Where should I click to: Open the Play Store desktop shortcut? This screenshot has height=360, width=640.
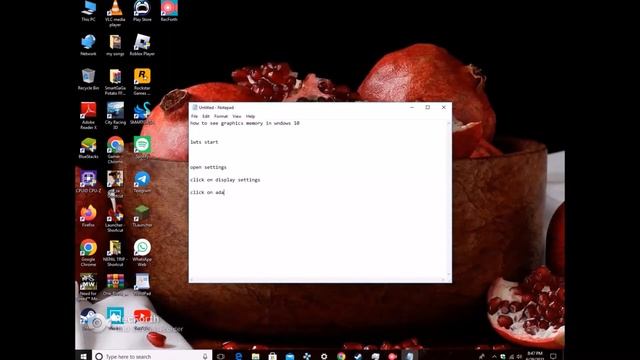[142, 11]
